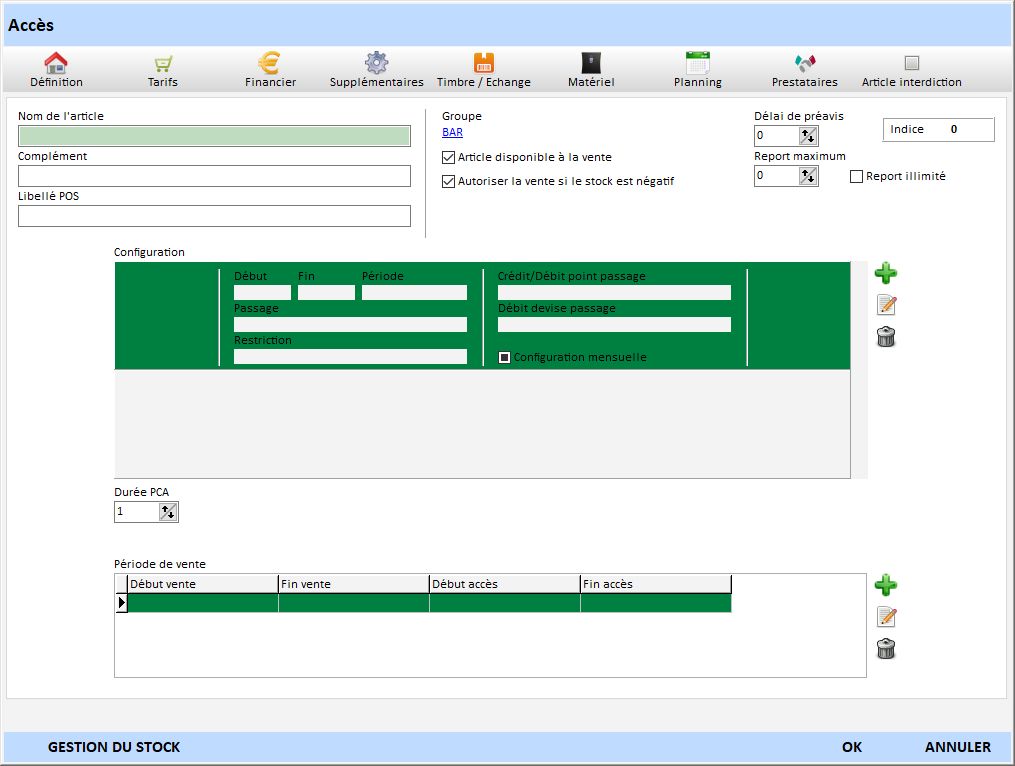The width and height of the screenshot is (1015, 766).
Task: Enable the Report illimité checkbox
Action: [x=856, y=177]
